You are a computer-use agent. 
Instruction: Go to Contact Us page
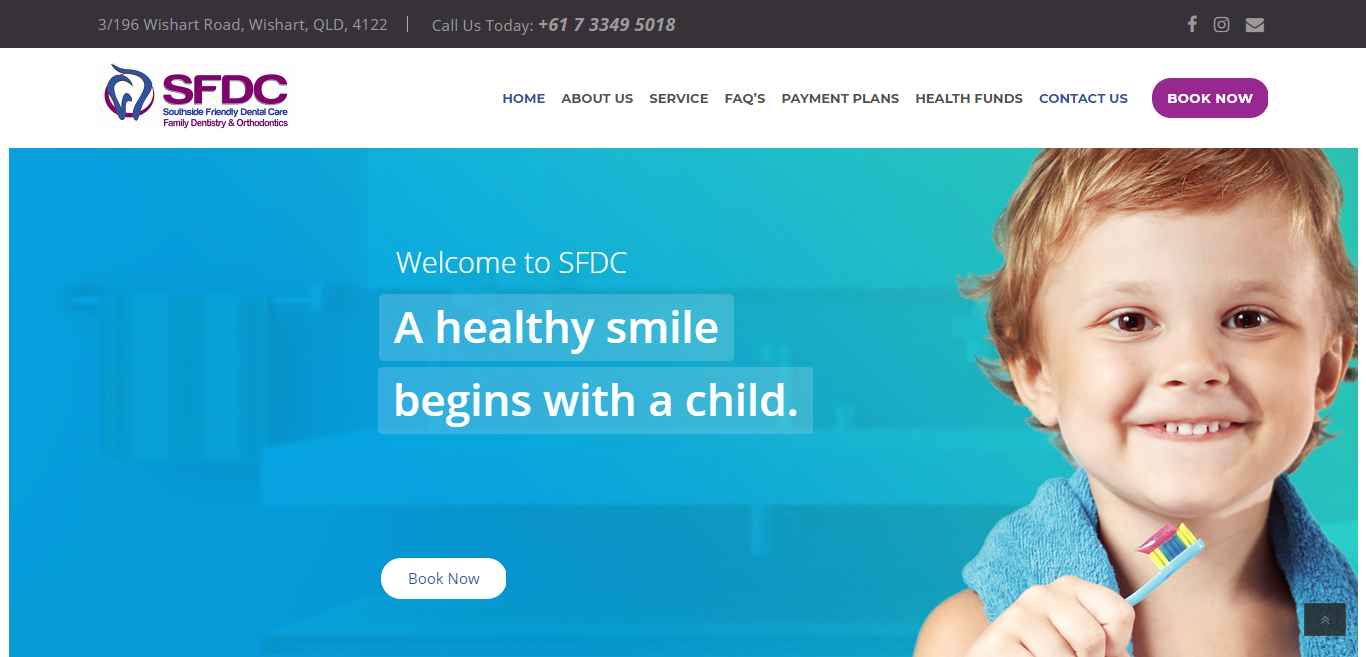click(1083, 98)
